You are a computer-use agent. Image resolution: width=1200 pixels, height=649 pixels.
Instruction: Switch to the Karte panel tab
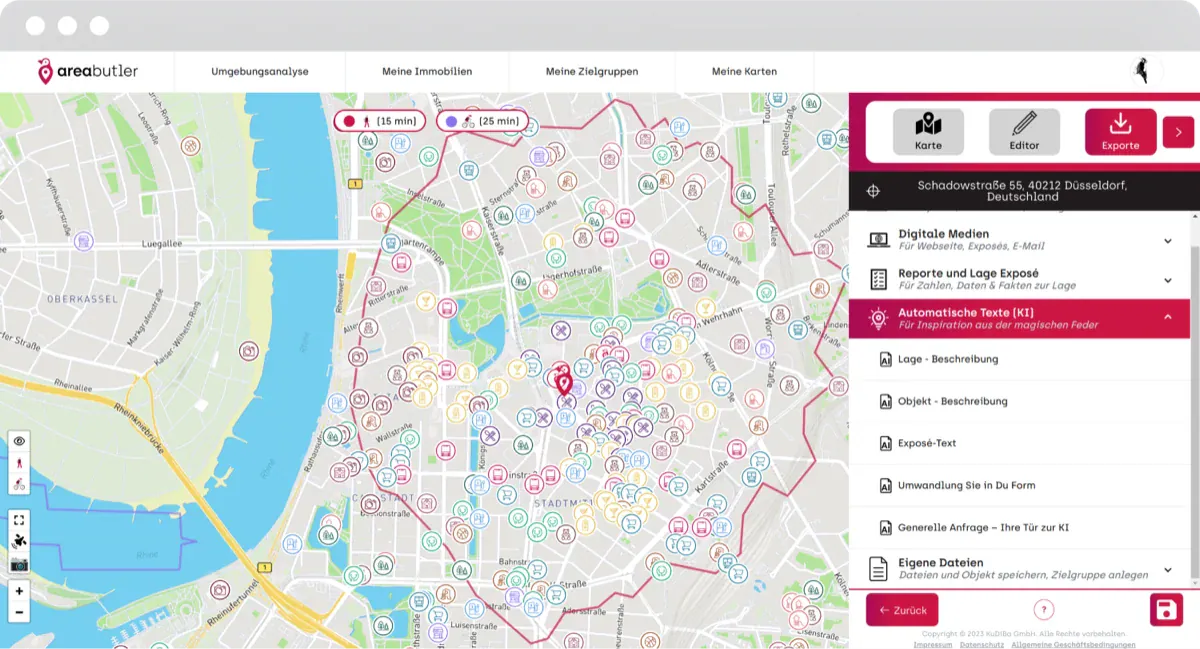coord(928,132)
